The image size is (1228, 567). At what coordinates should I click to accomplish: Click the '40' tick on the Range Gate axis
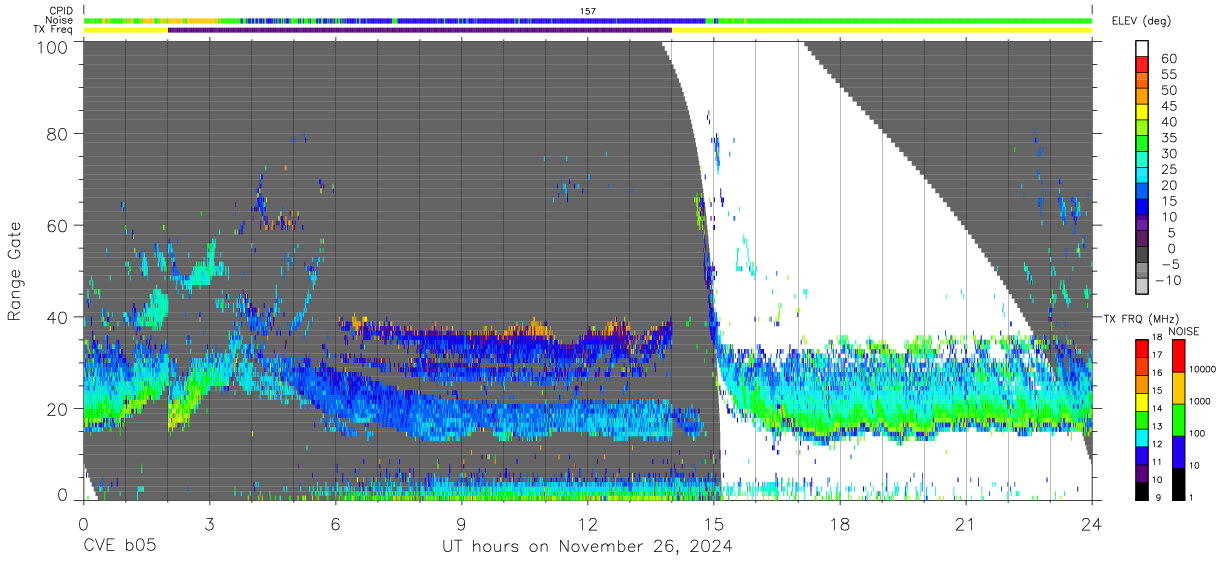[x=57, y=317]
